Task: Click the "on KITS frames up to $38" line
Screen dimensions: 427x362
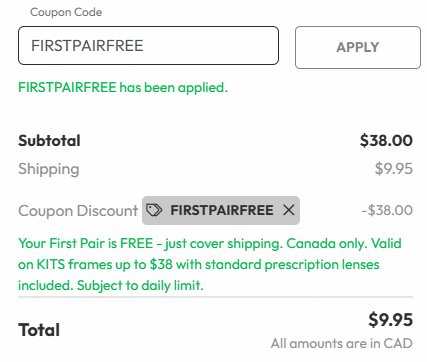Action: (x=95, y=265)
